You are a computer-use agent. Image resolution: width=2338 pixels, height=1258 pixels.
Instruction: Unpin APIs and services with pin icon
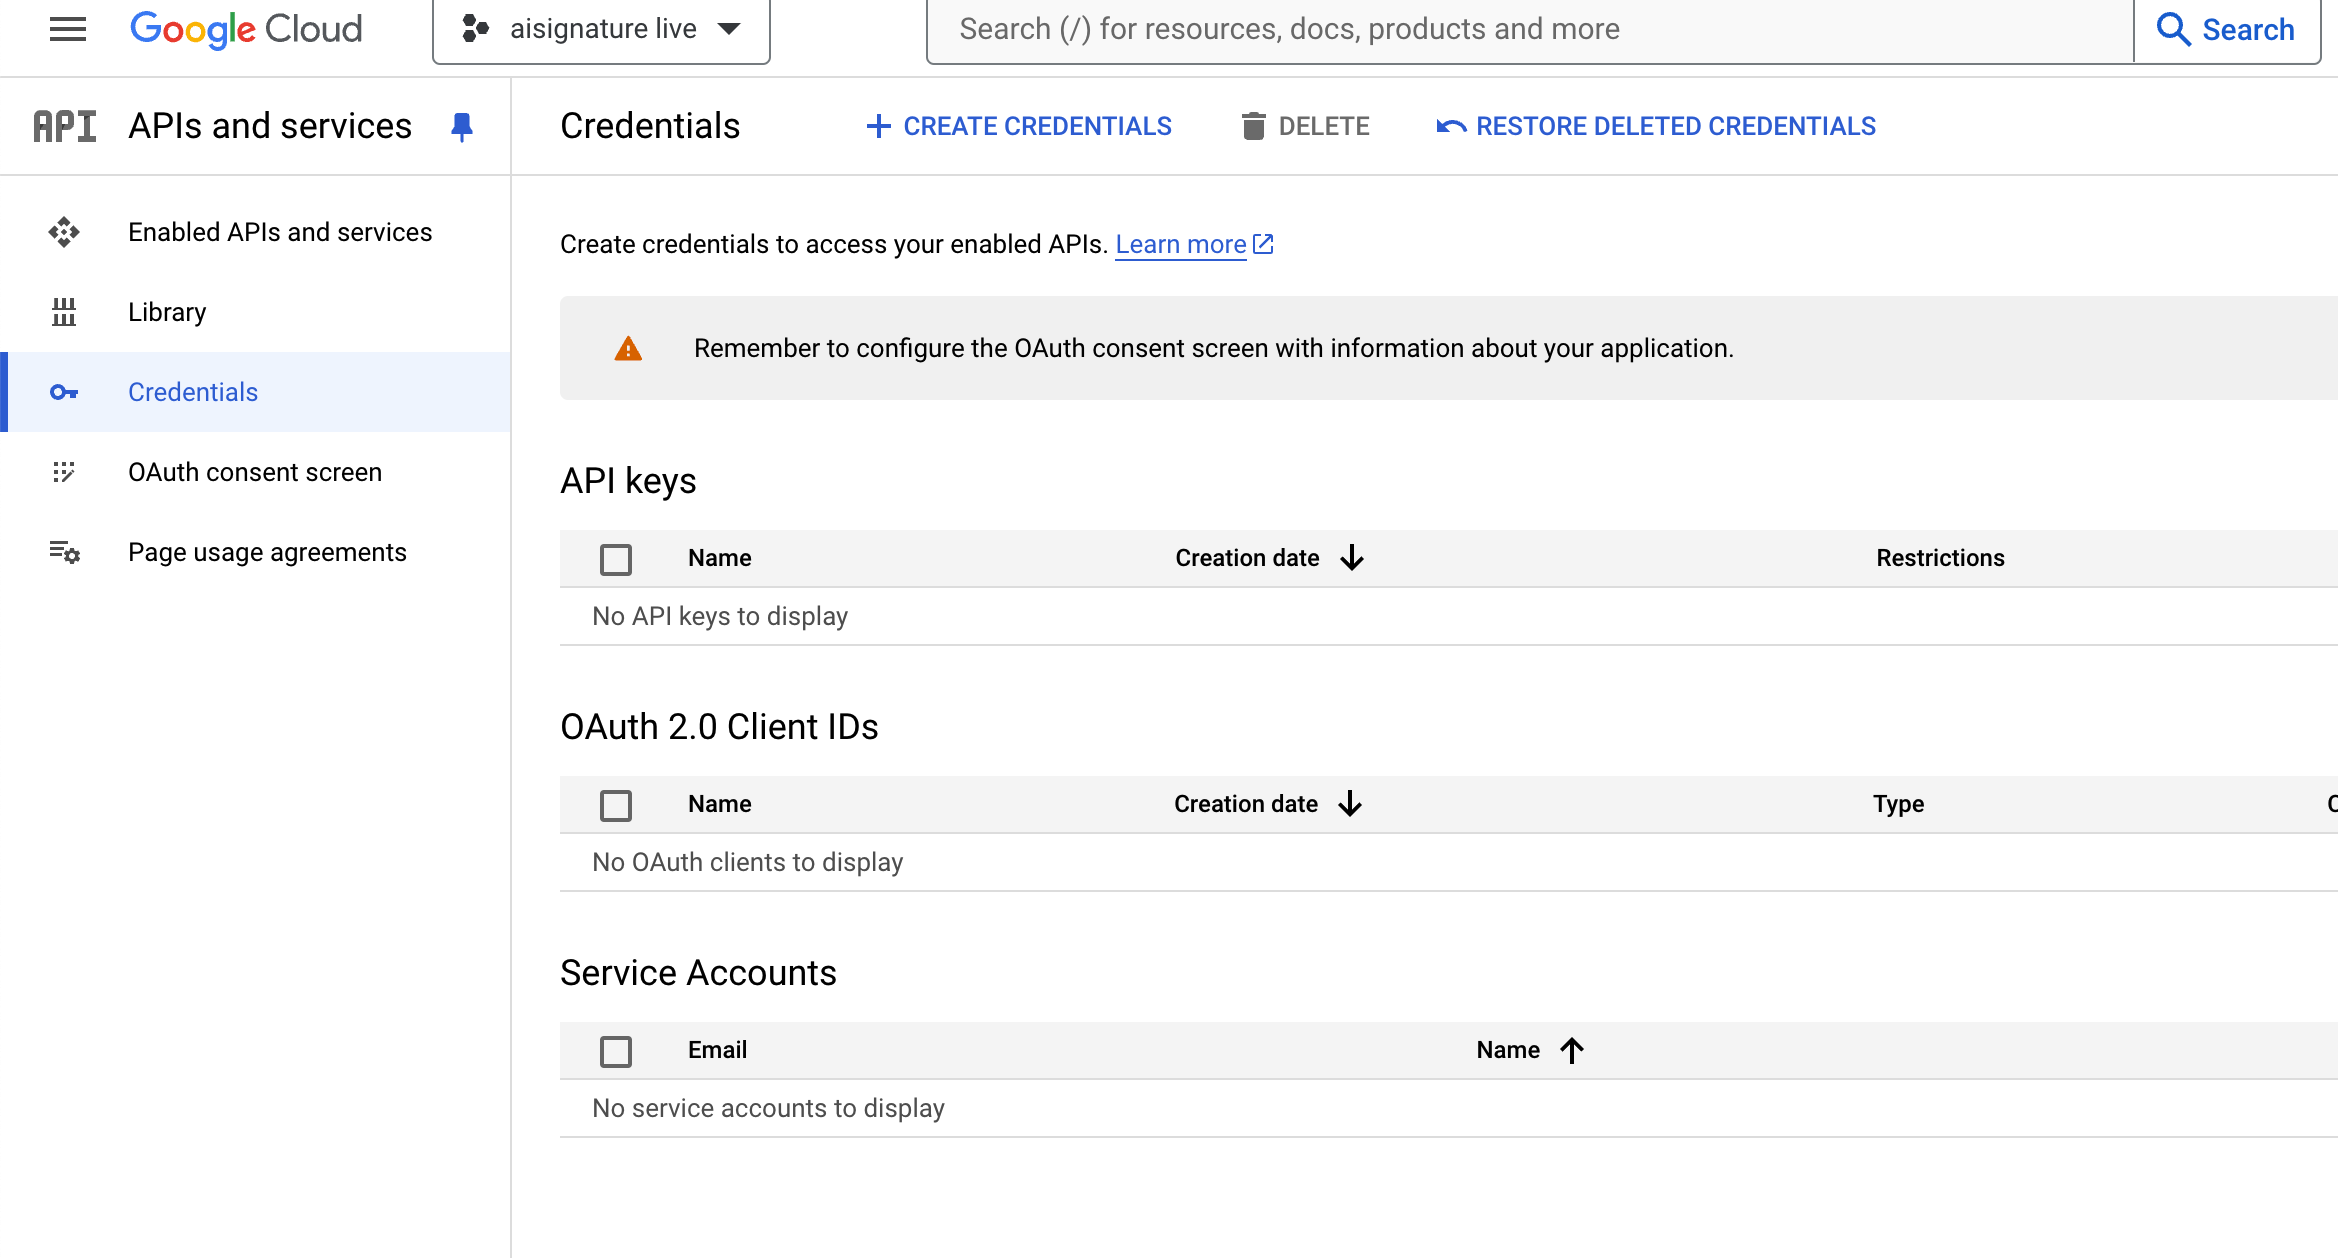coord(462,127)
